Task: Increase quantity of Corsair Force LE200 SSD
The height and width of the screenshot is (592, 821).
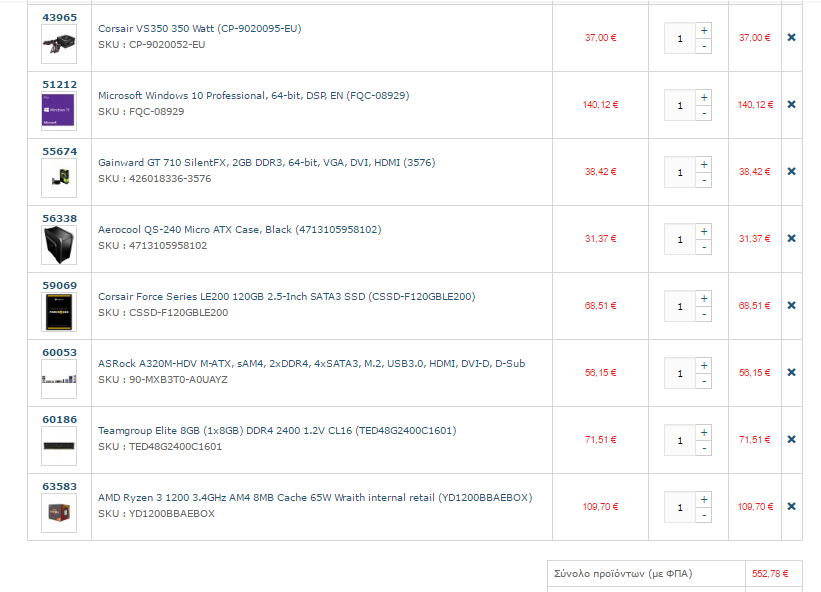Action: pyautogui.click(x=704, y=298)
